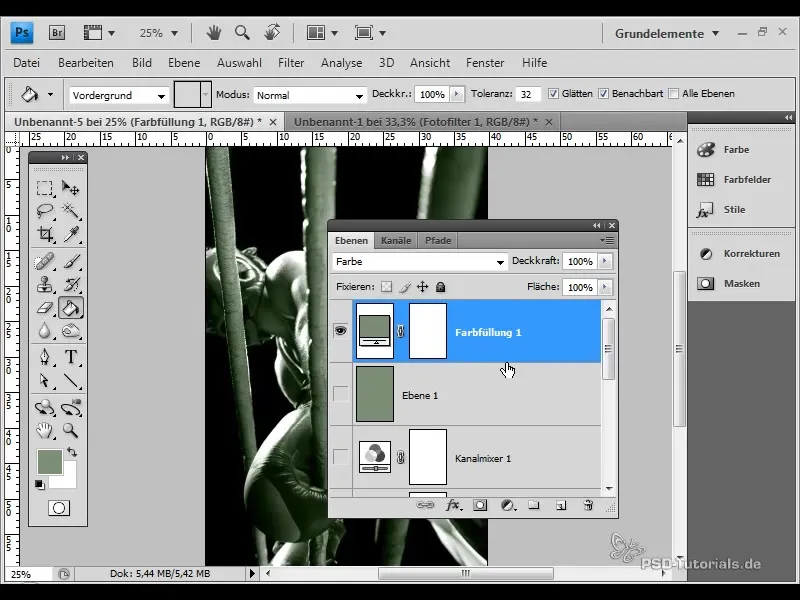Click the link layers icon

pyautogui.click(x=425, y=505)
